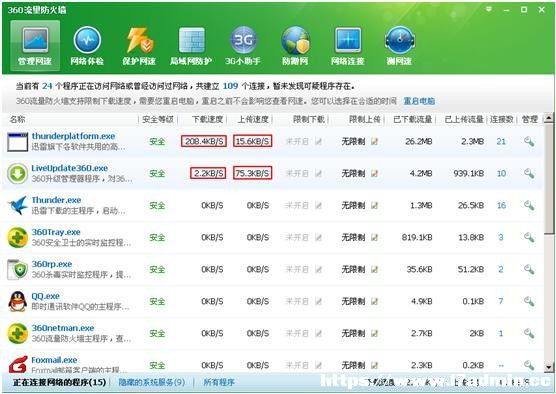Sort list by 连接数 column header
The height and width of the screenshot is (394, 556).
502,120
